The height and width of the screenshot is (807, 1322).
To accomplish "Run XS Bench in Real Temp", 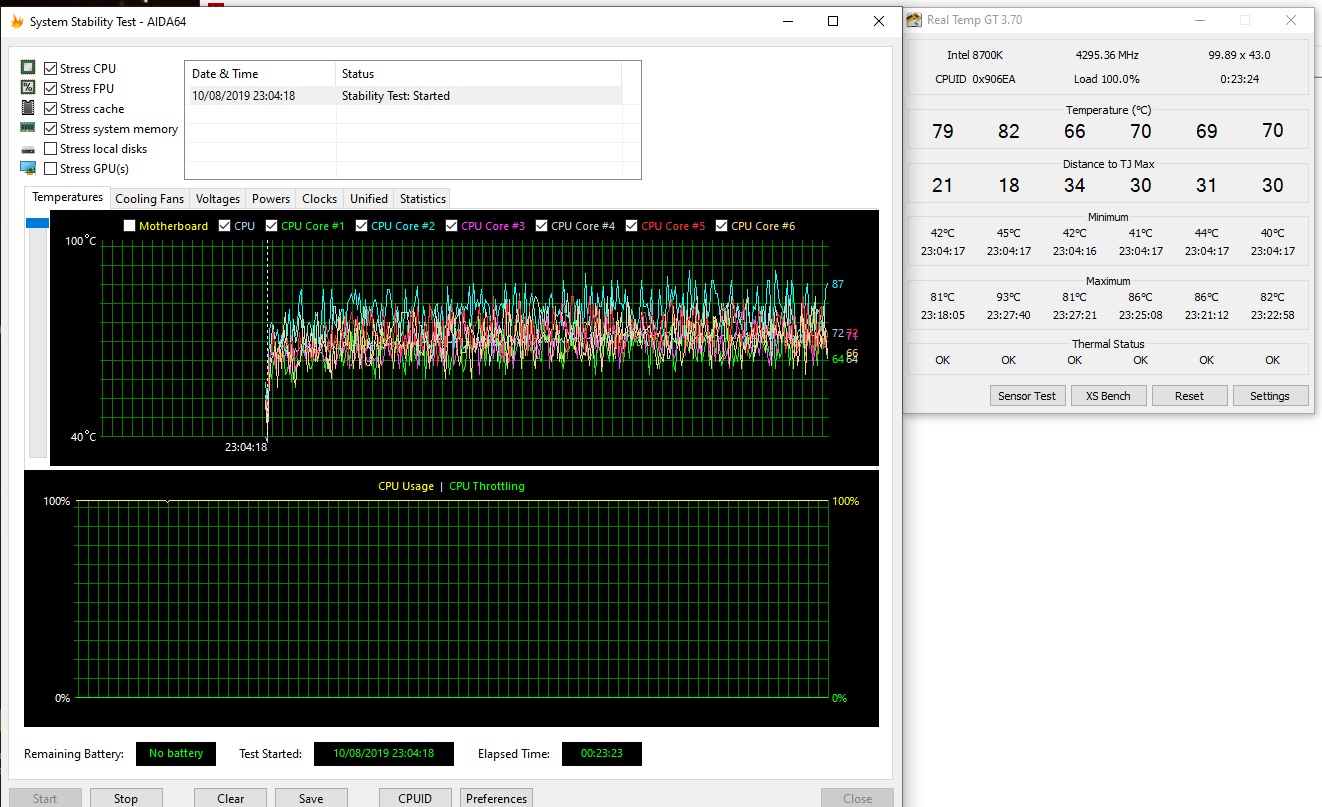I will 1108,396.
